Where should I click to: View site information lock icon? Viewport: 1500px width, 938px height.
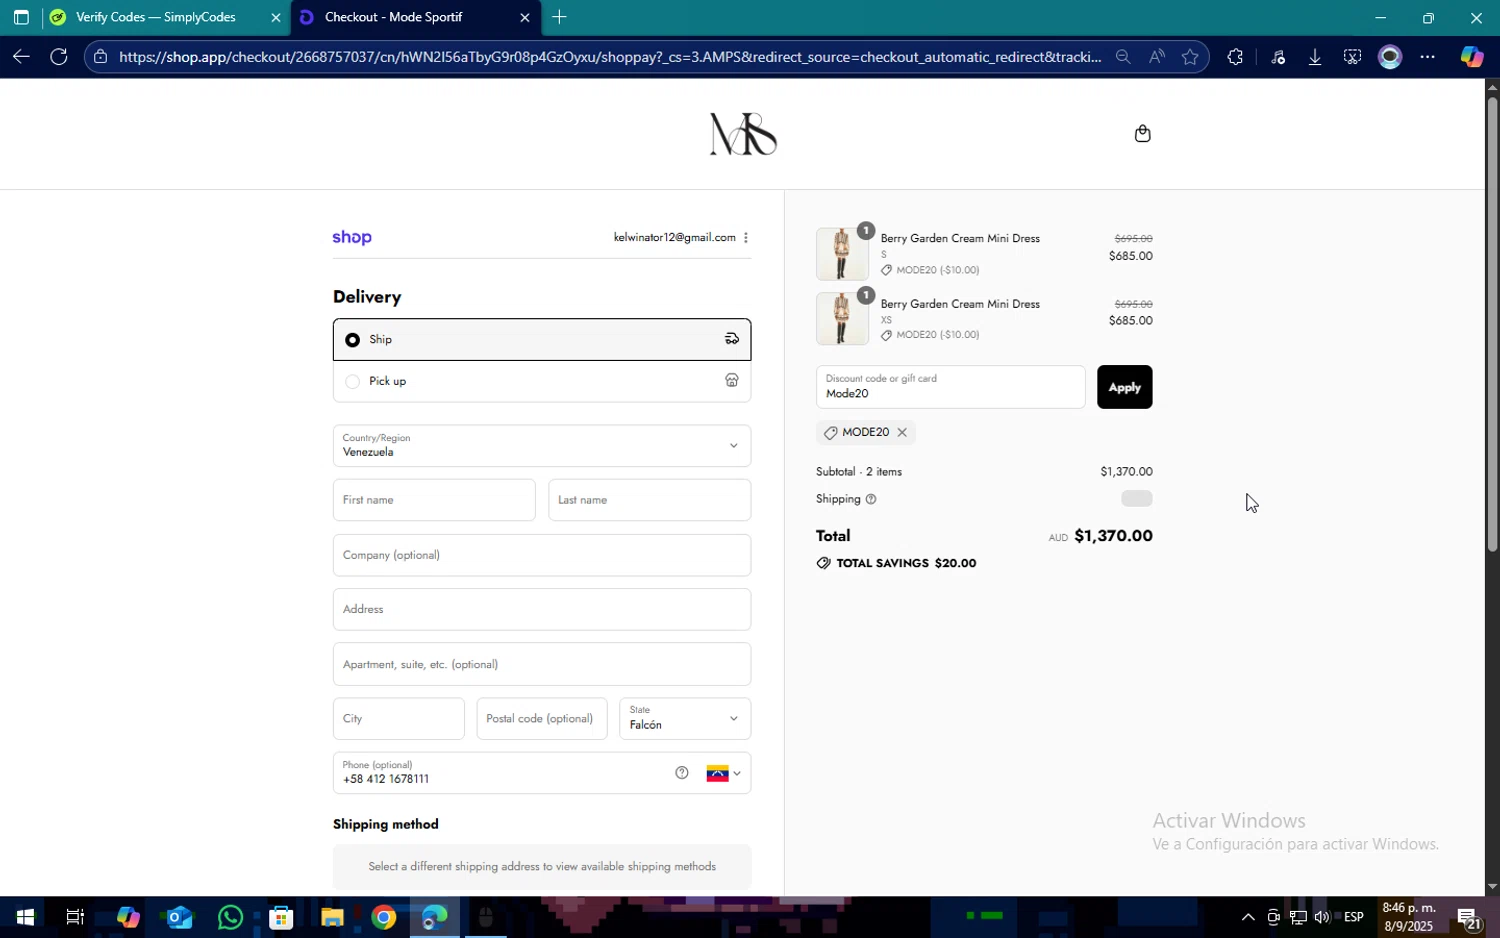click(99, 57)
